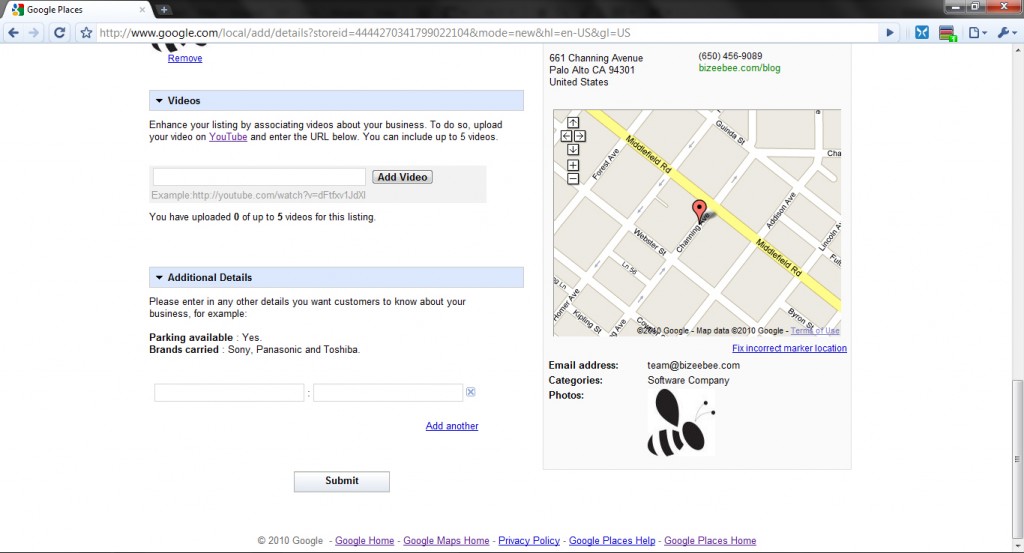This screenshot has width=1024, height=553.
Task: Click Fix incorrect marker location
Action: pyautogui.click(x=789, y=348)
